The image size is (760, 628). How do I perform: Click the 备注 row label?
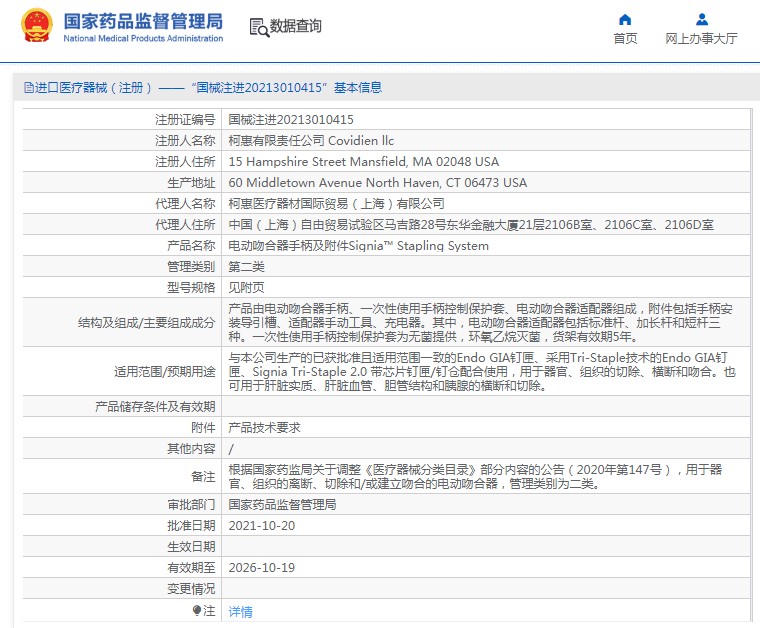(203, 477)
